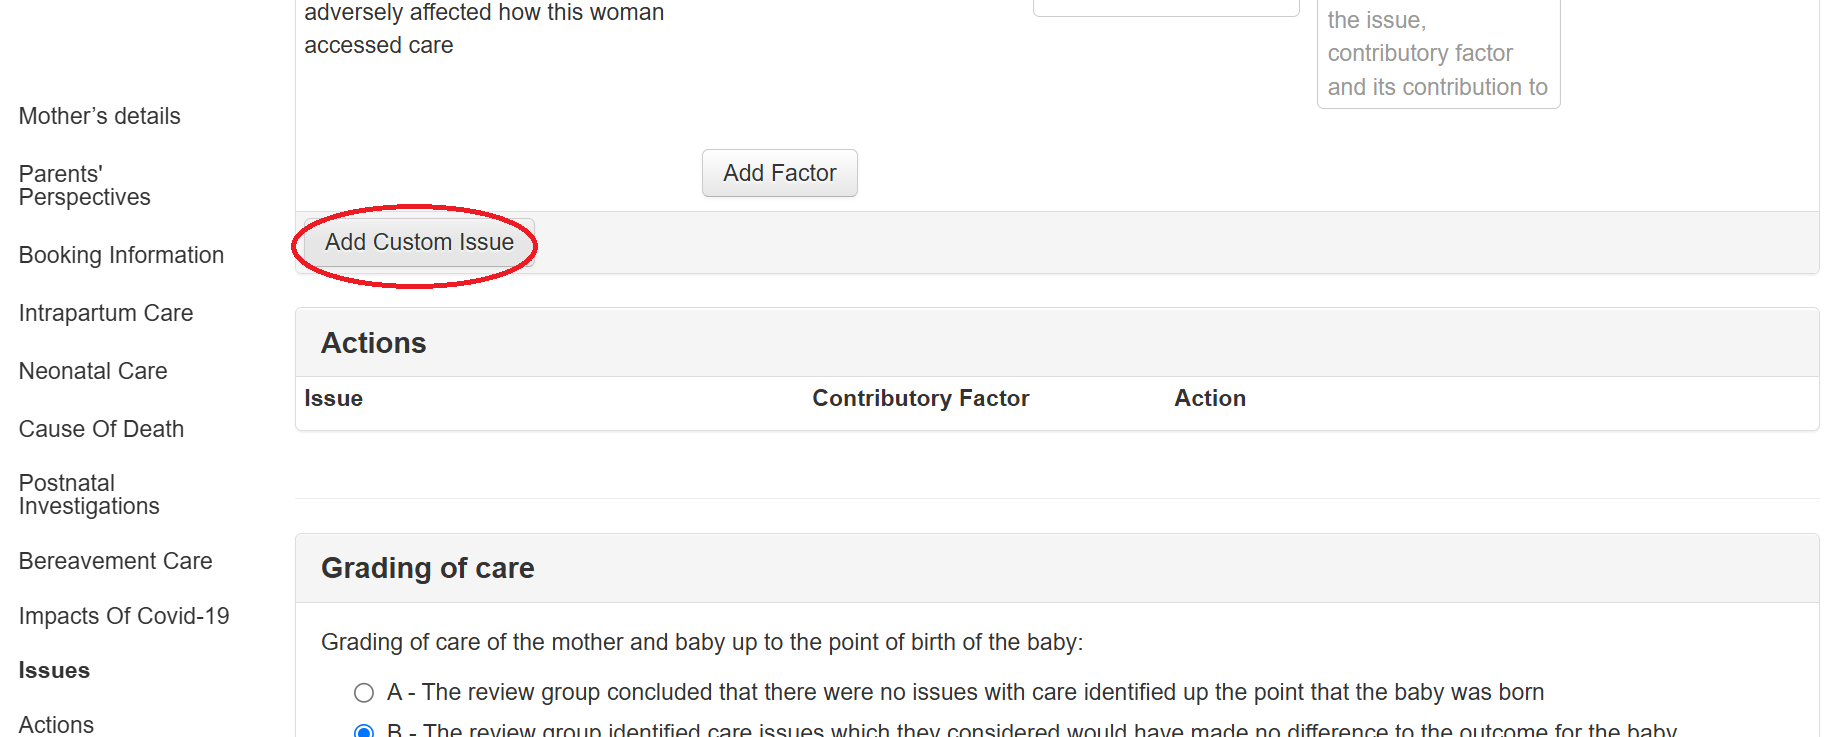Select grading option A radio button

pos(364,693)
